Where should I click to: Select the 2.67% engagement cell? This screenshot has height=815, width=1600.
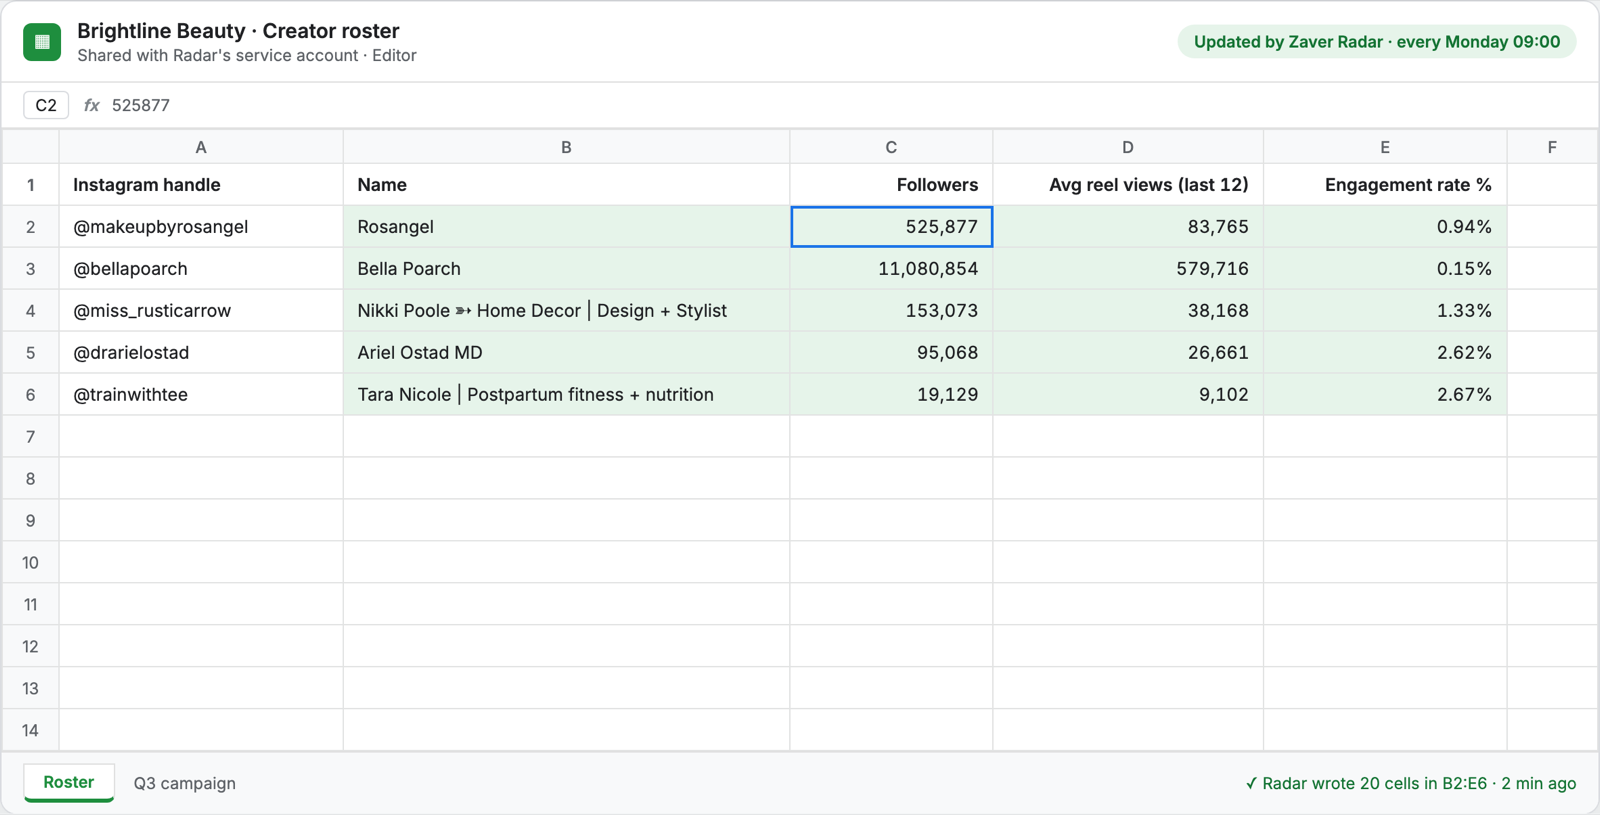click(1385, 395)
